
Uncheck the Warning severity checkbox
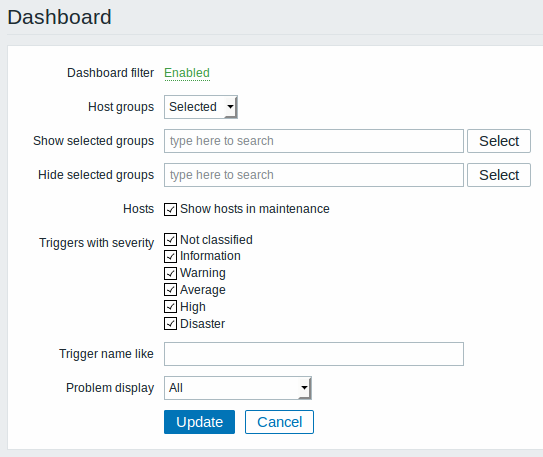(170, 273)
